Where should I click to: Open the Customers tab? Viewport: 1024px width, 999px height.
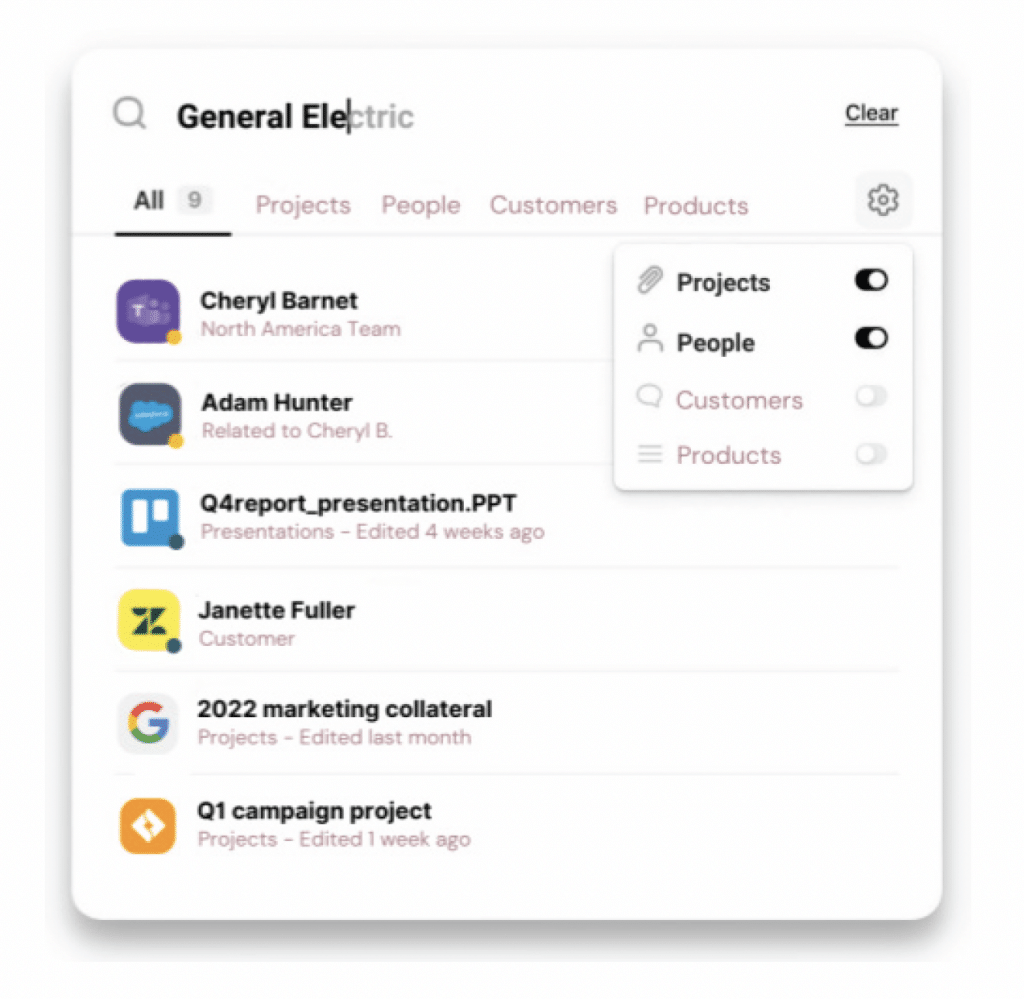553,205
